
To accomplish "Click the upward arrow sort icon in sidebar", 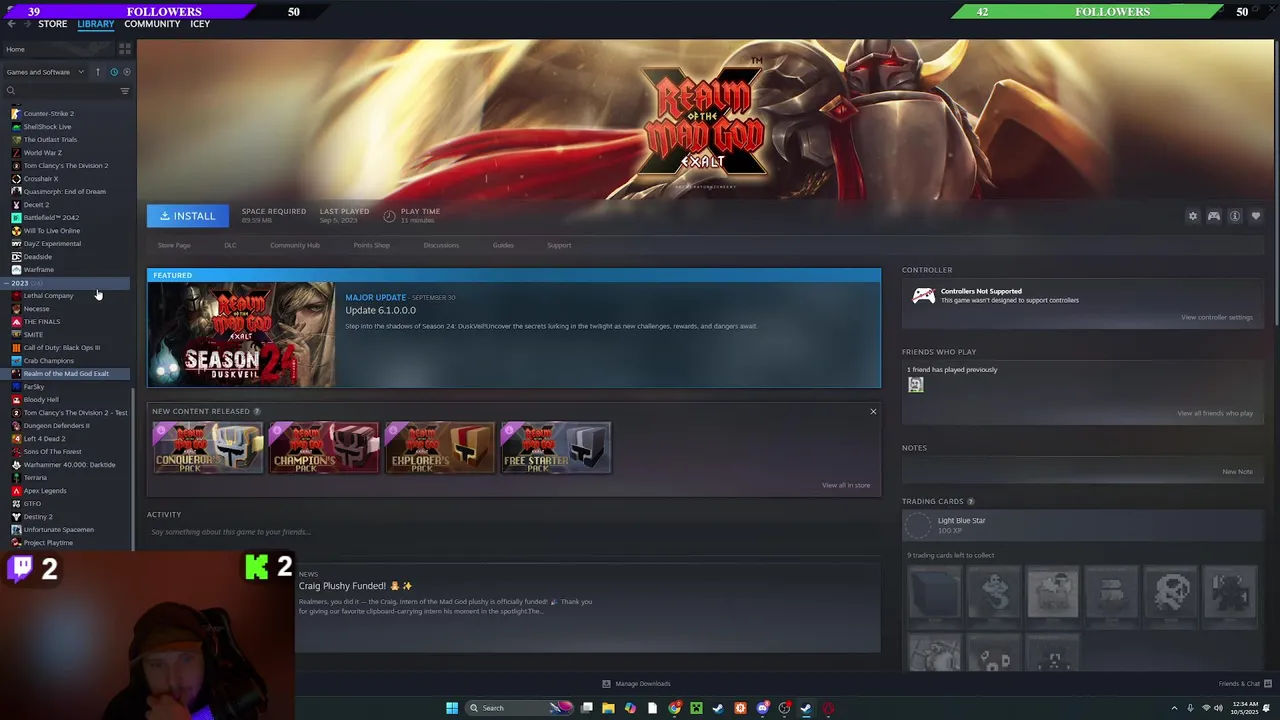I will pyautogui.click(x=98, y=72).
